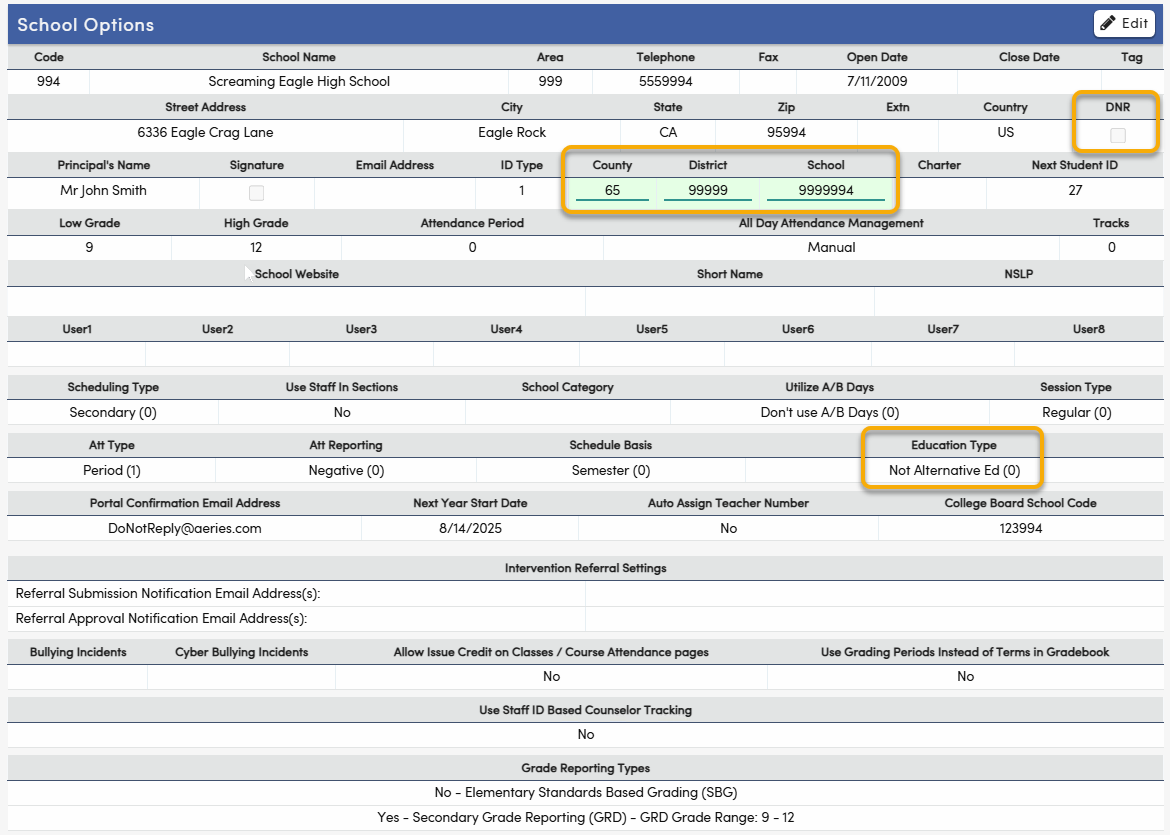Click Scheduling Type value Secondary (0)
1170x835 pixels.
pyautogui.click(x=113, y=413)
